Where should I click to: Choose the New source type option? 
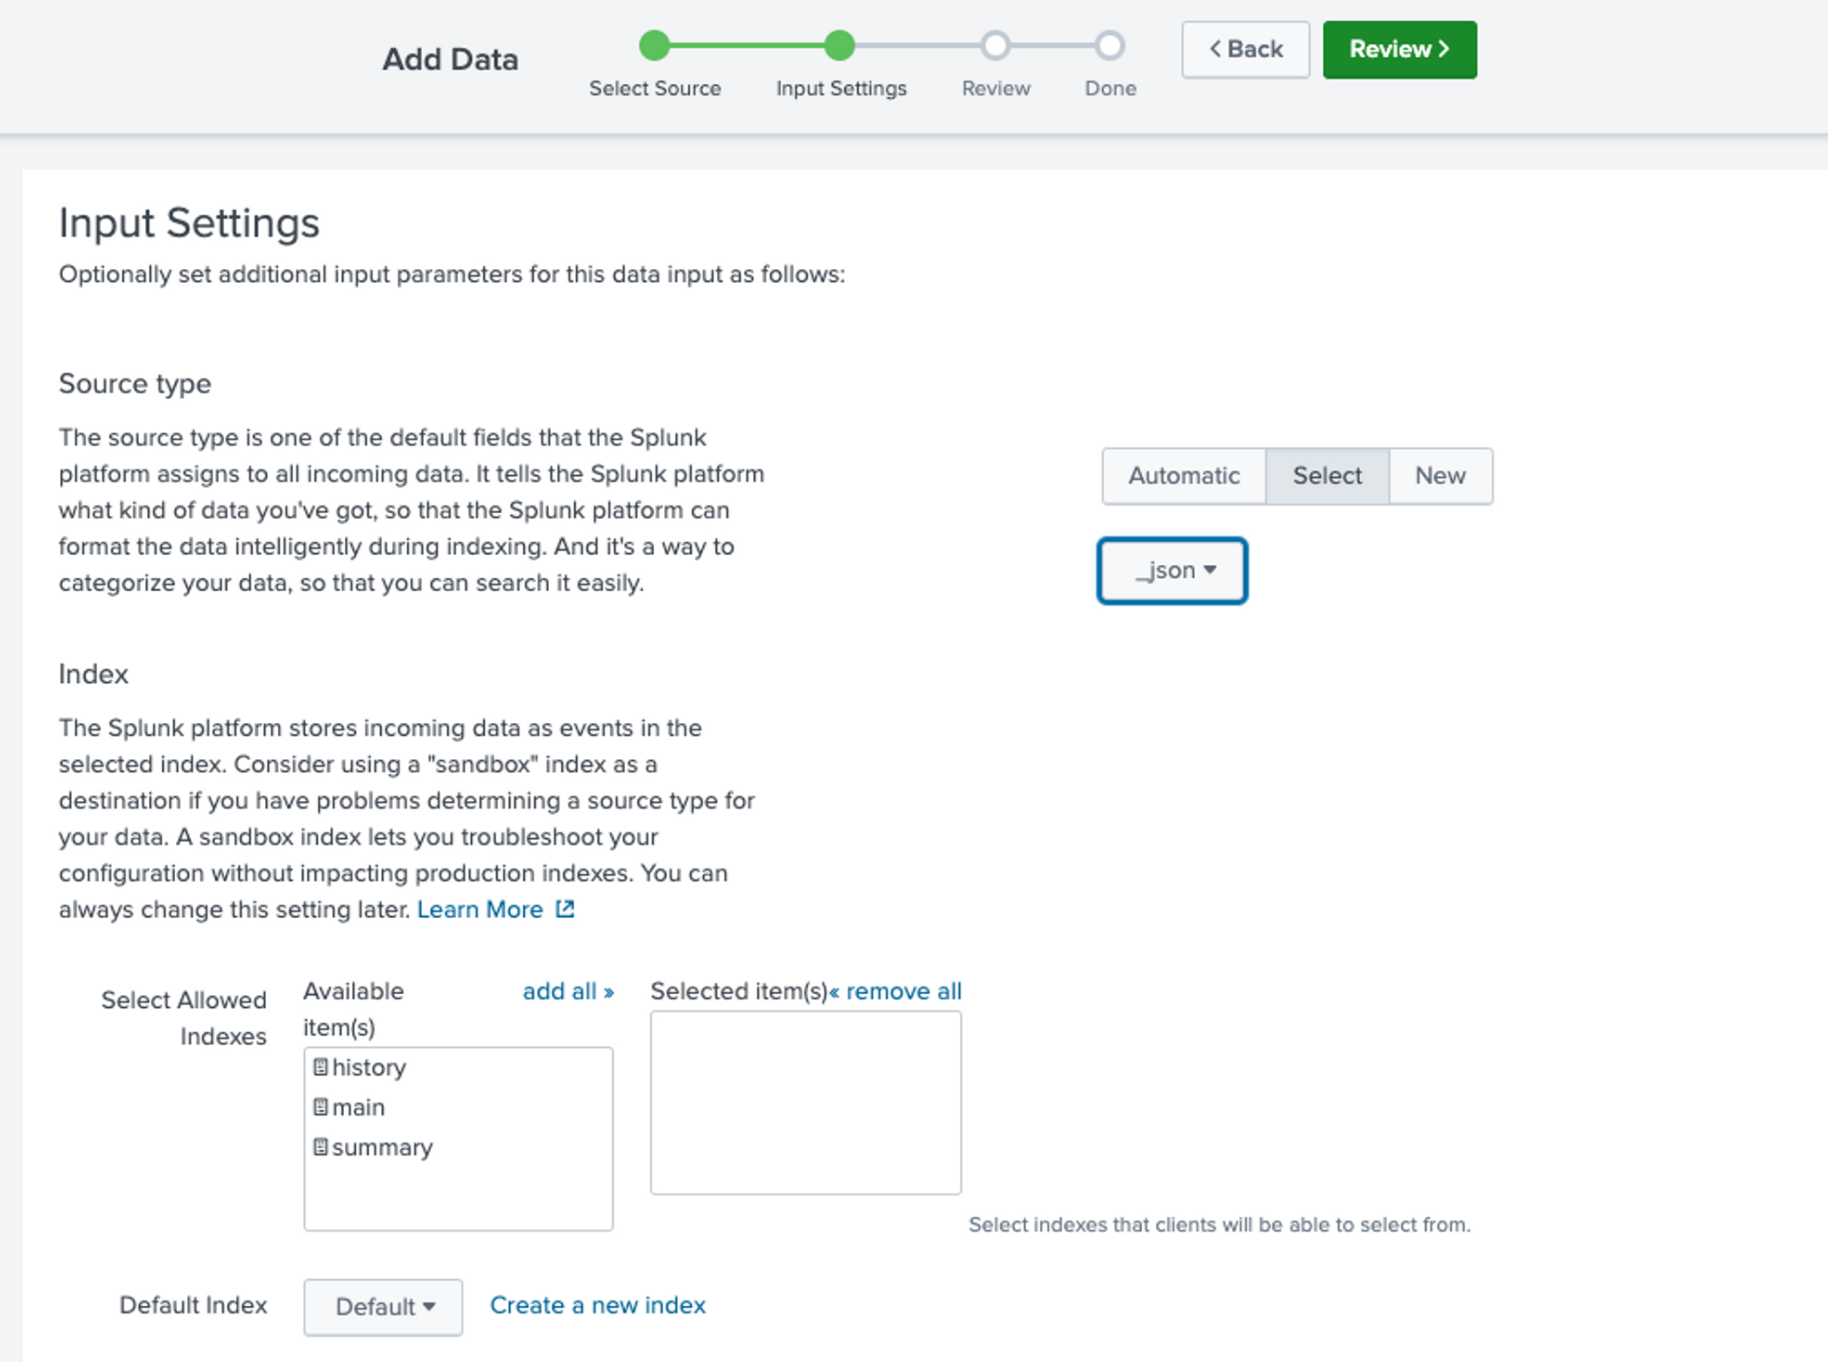1440,476
